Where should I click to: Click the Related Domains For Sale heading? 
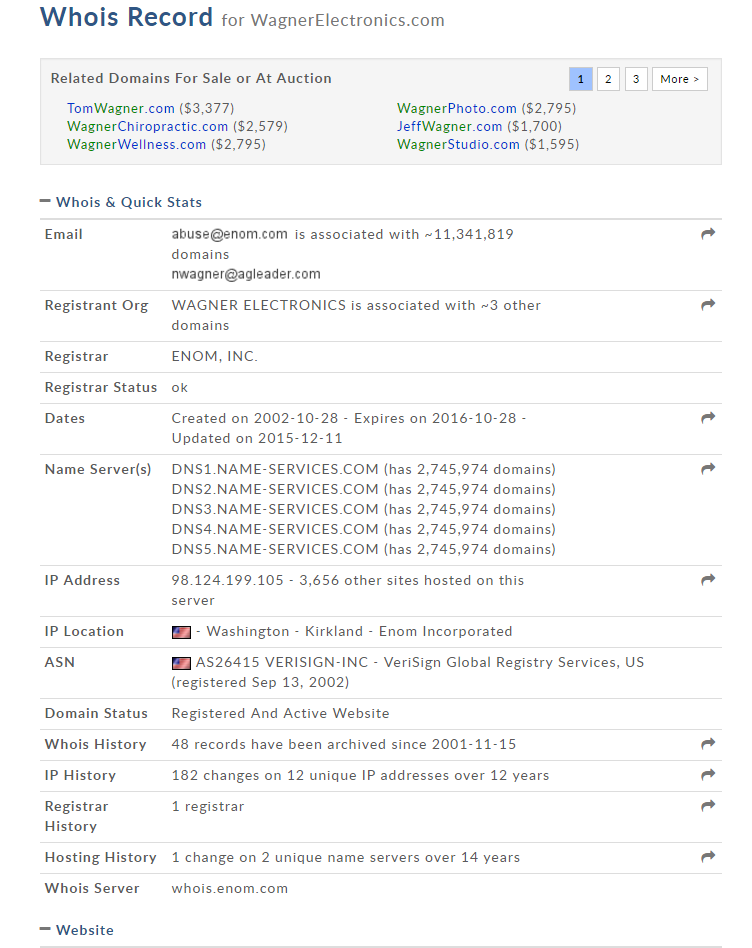191,78
